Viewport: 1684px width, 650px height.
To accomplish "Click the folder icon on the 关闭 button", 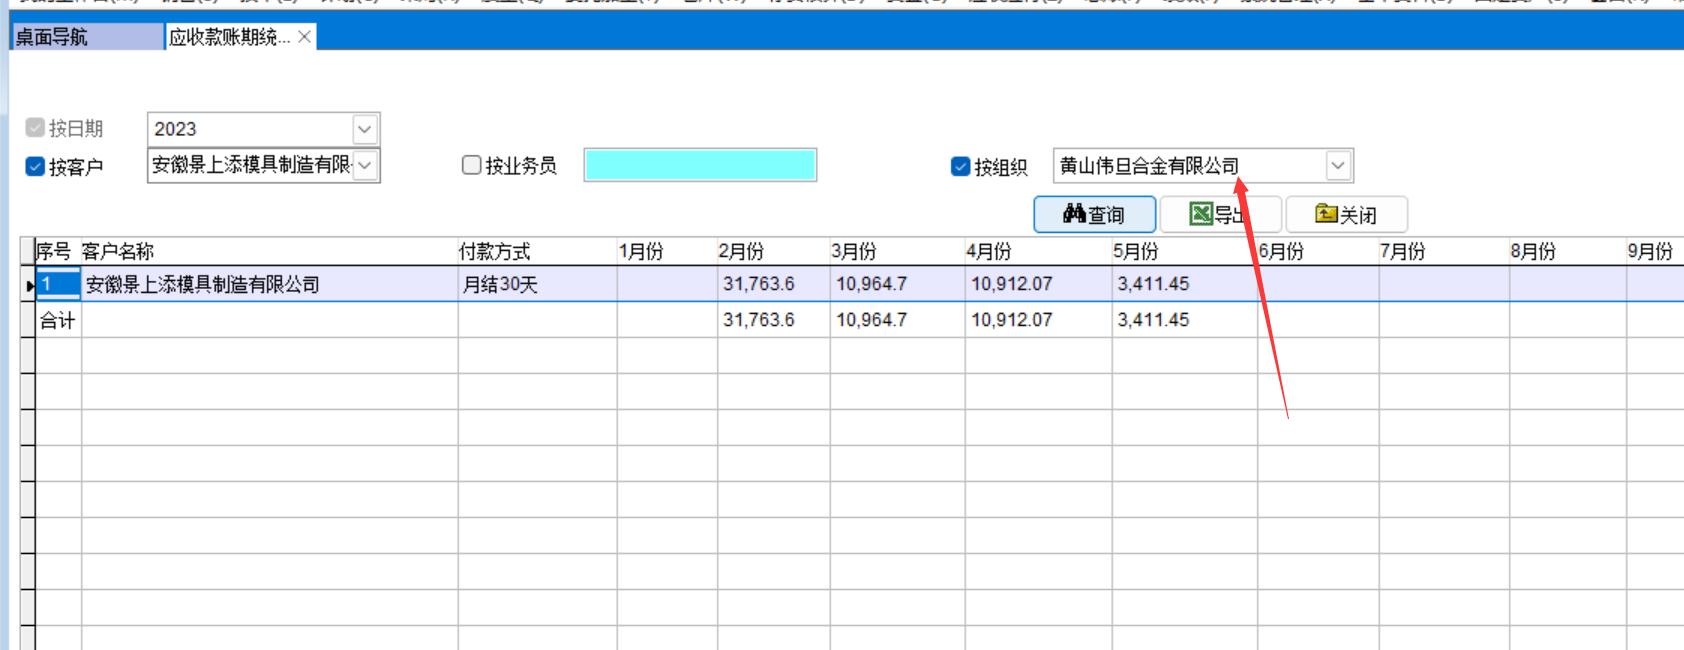I will click(1326, 214).
